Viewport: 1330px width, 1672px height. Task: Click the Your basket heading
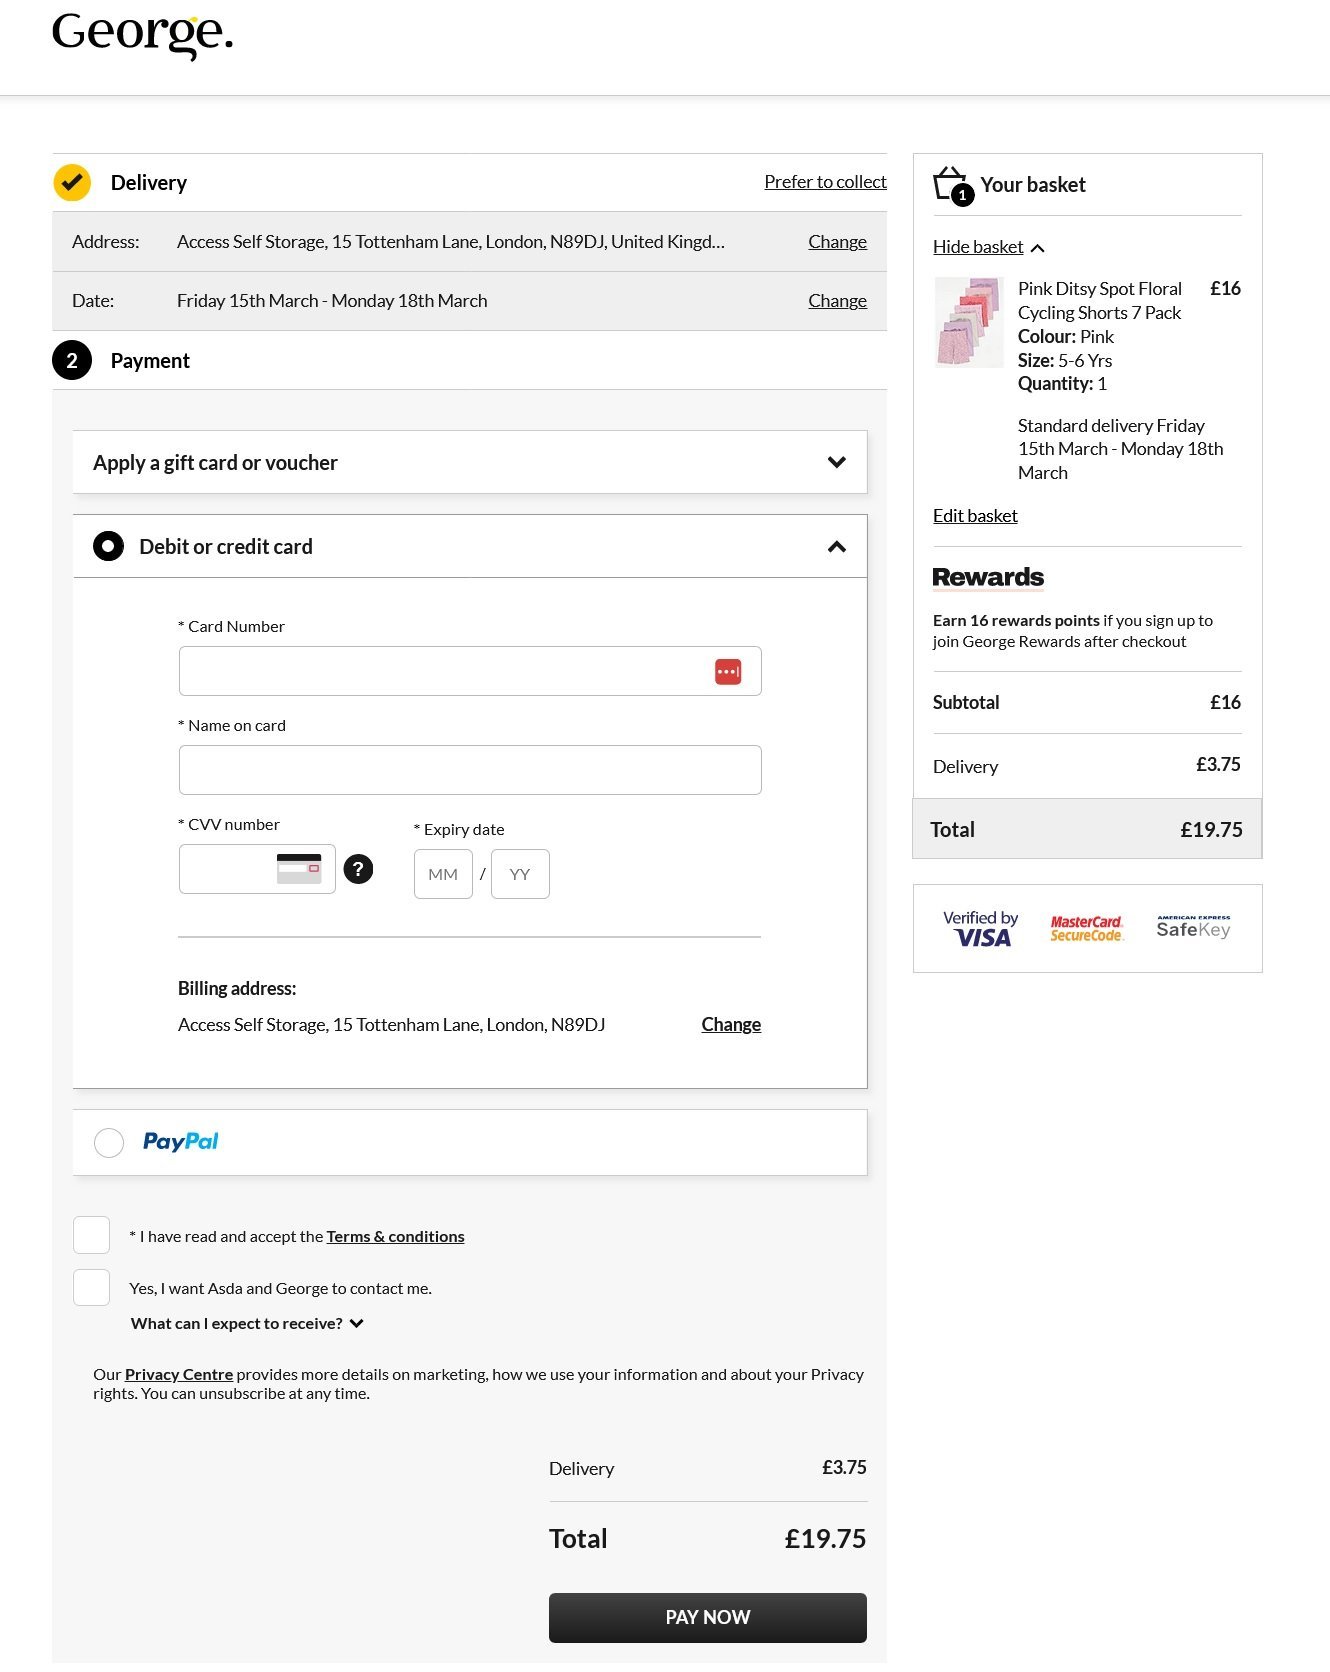tap(1033, 185)
